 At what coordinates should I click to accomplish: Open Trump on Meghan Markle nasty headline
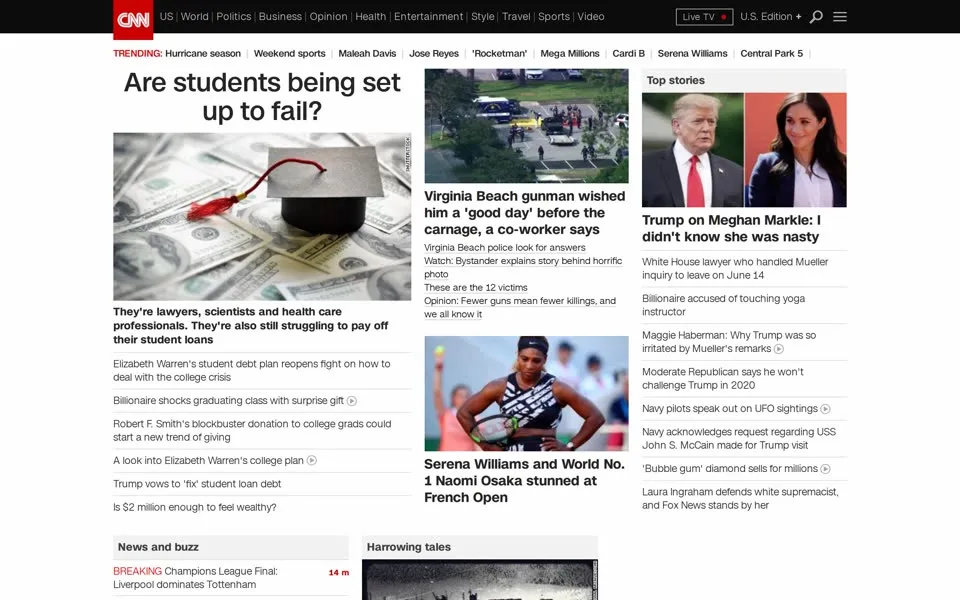[x=732, y=228]
